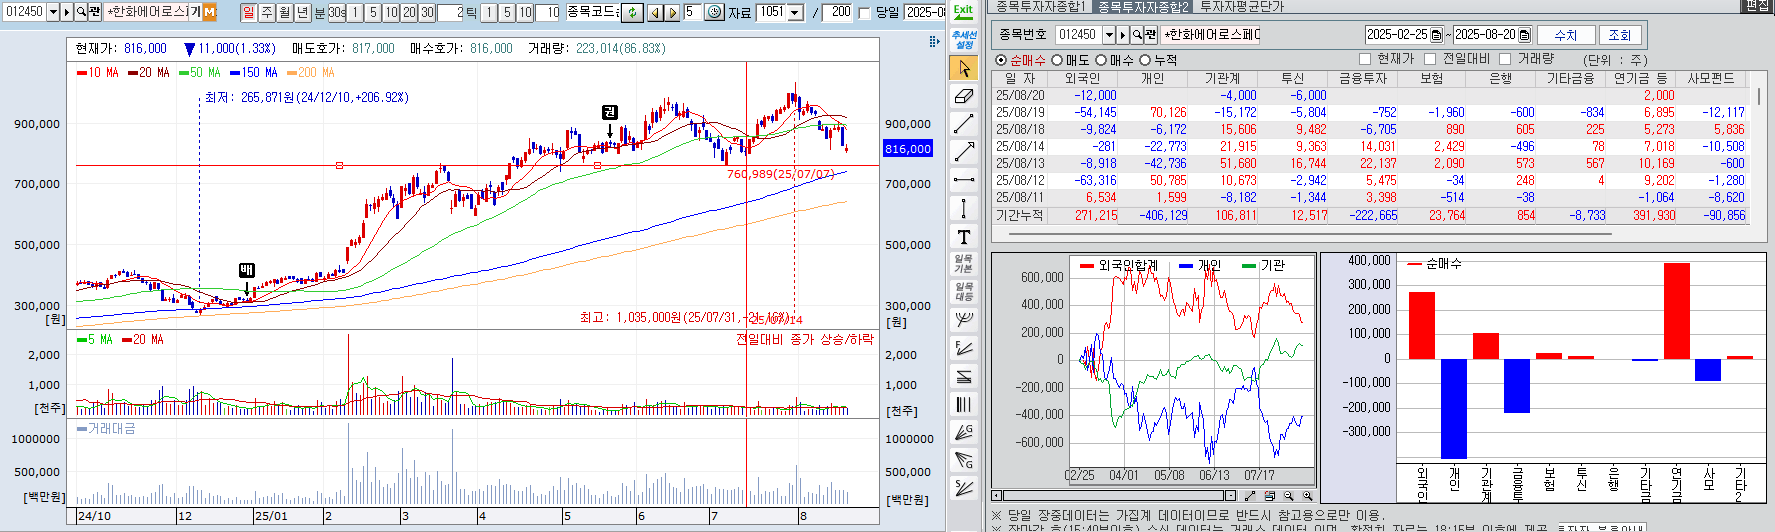Switch to the 종목투자자종합1 tab
Screen dimensions: 1775x532
pos(1040,7)
